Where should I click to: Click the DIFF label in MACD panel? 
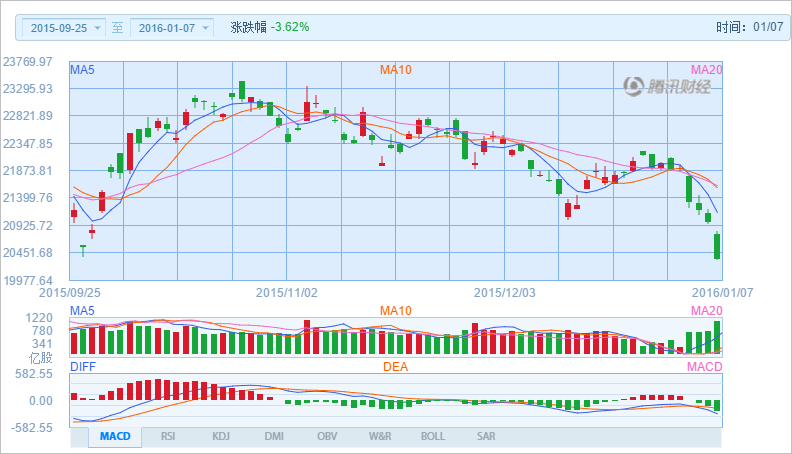pos(83,367)
